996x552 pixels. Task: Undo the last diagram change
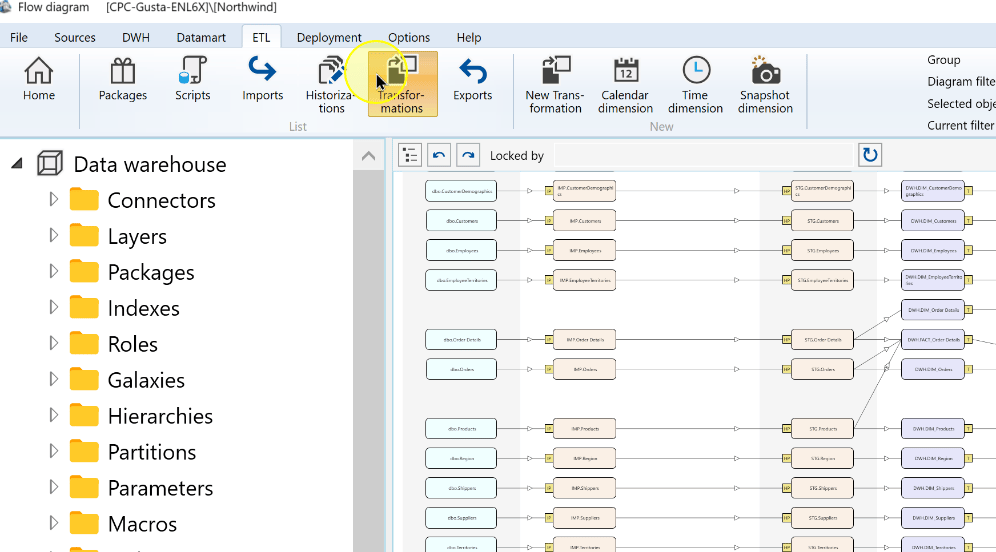point(439,155)
